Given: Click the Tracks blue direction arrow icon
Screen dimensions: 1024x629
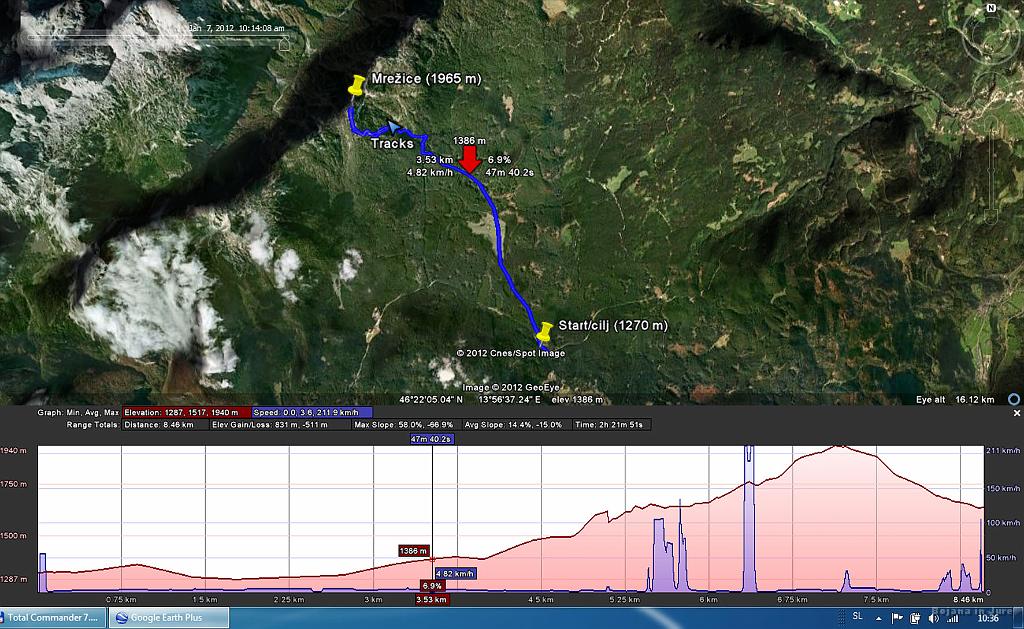Looking at the screenshot, I should point(394,127).
